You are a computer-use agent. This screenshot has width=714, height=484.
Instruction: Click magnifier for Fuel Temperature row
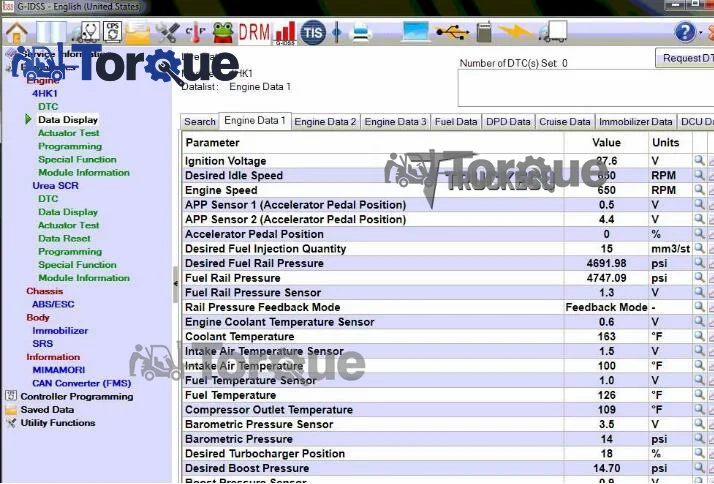pos(699,394)
